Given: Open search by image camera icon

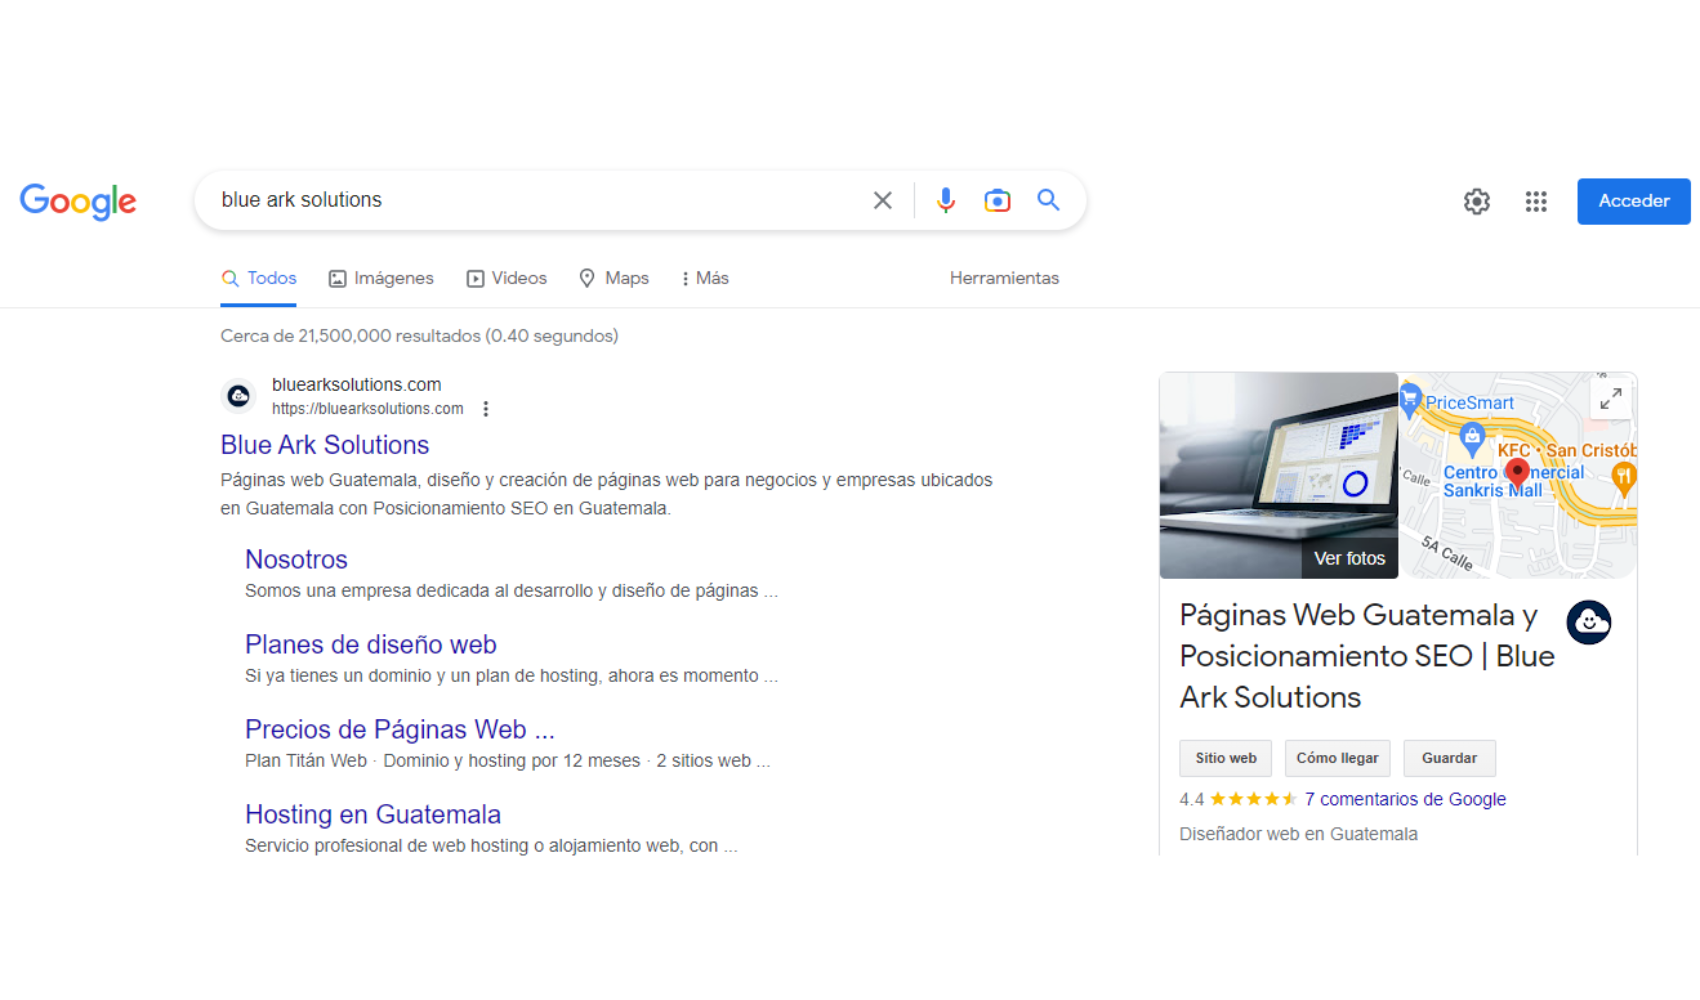Looking at the screenshot, I should coord(996,200).
